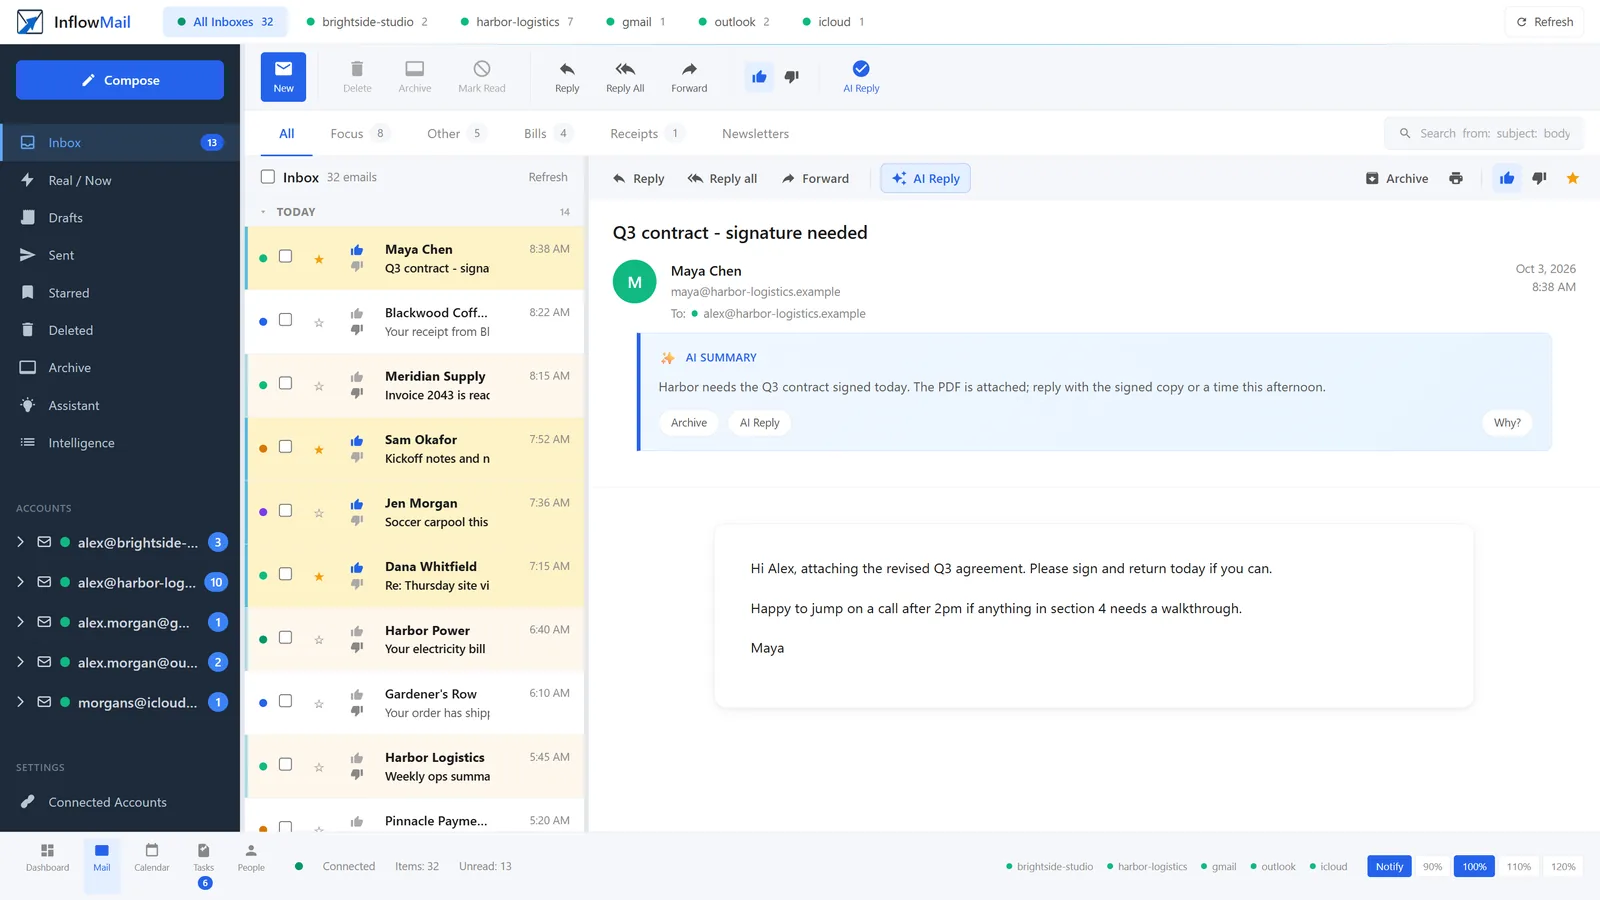Switch to the Bills tab
The width and height of the screenshot is (1600, 900).
547,133
